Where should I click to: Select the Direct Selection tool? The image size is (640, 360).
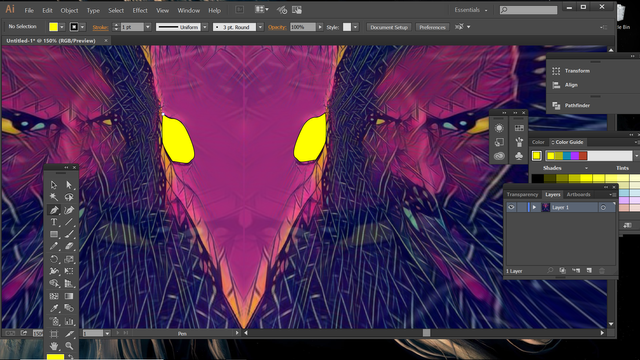point(69,185)
